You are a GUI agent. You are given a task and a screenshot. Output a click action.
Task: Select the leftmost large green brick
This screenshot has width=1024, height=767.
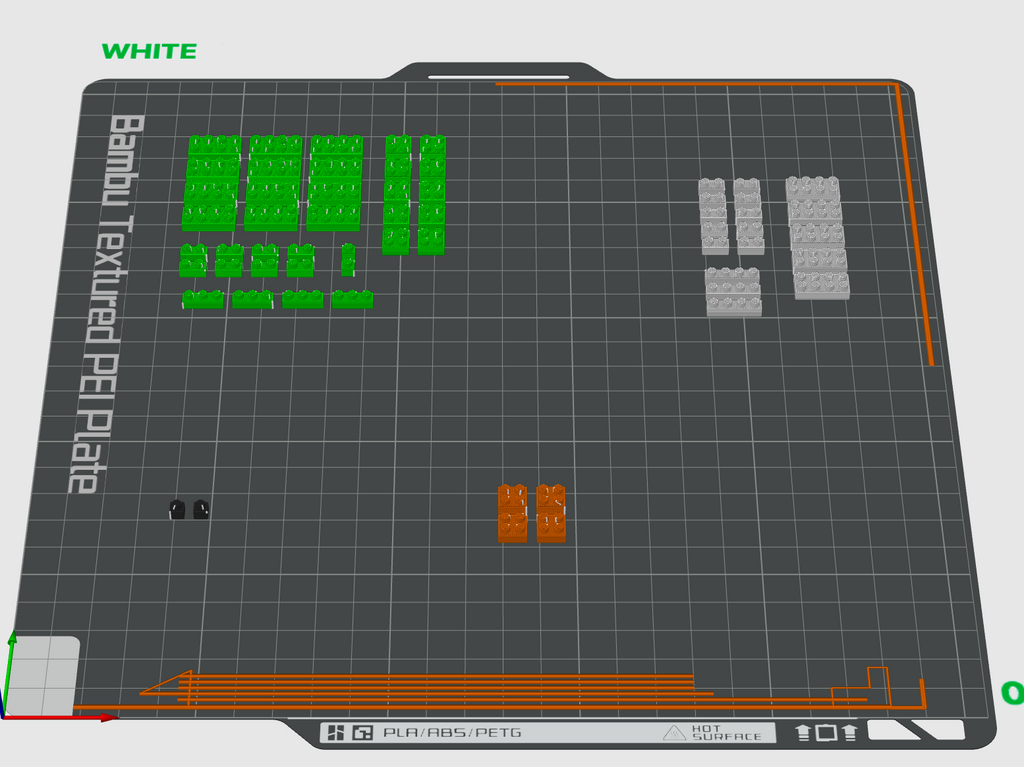pyautogui.click(x=211, y=184)
